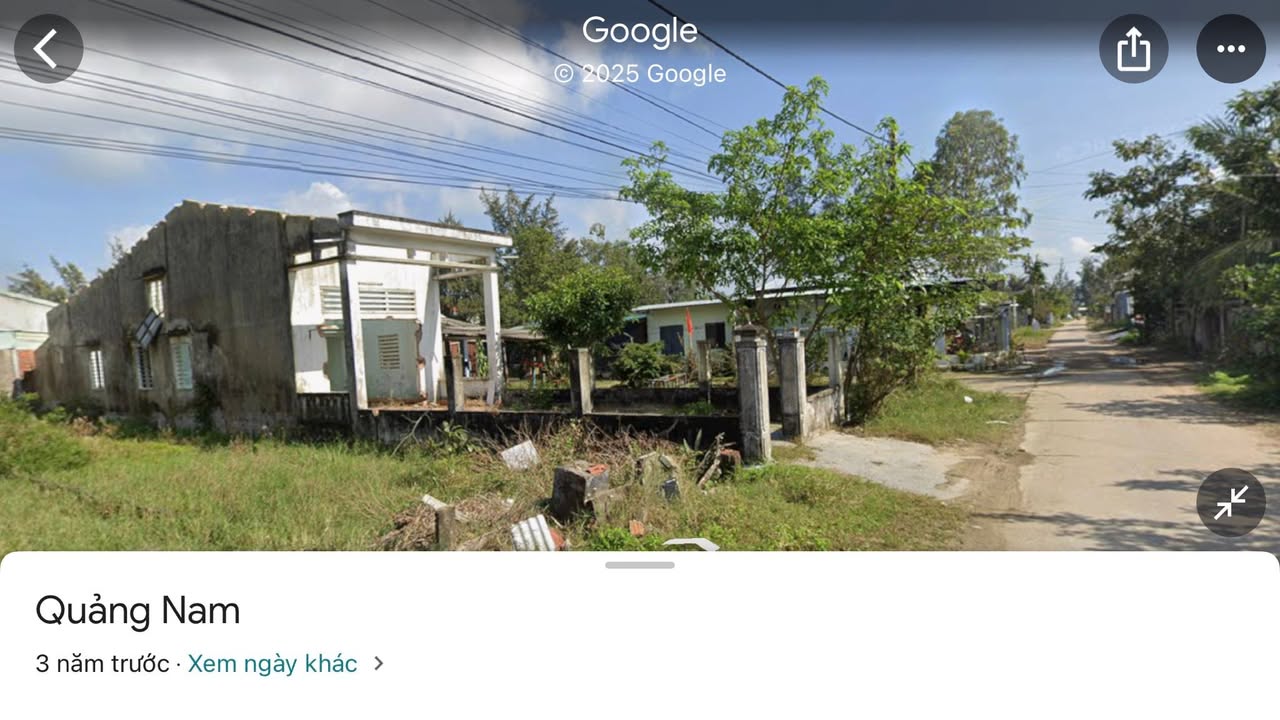Tap the 3 năm trước date label

(102, 663)
